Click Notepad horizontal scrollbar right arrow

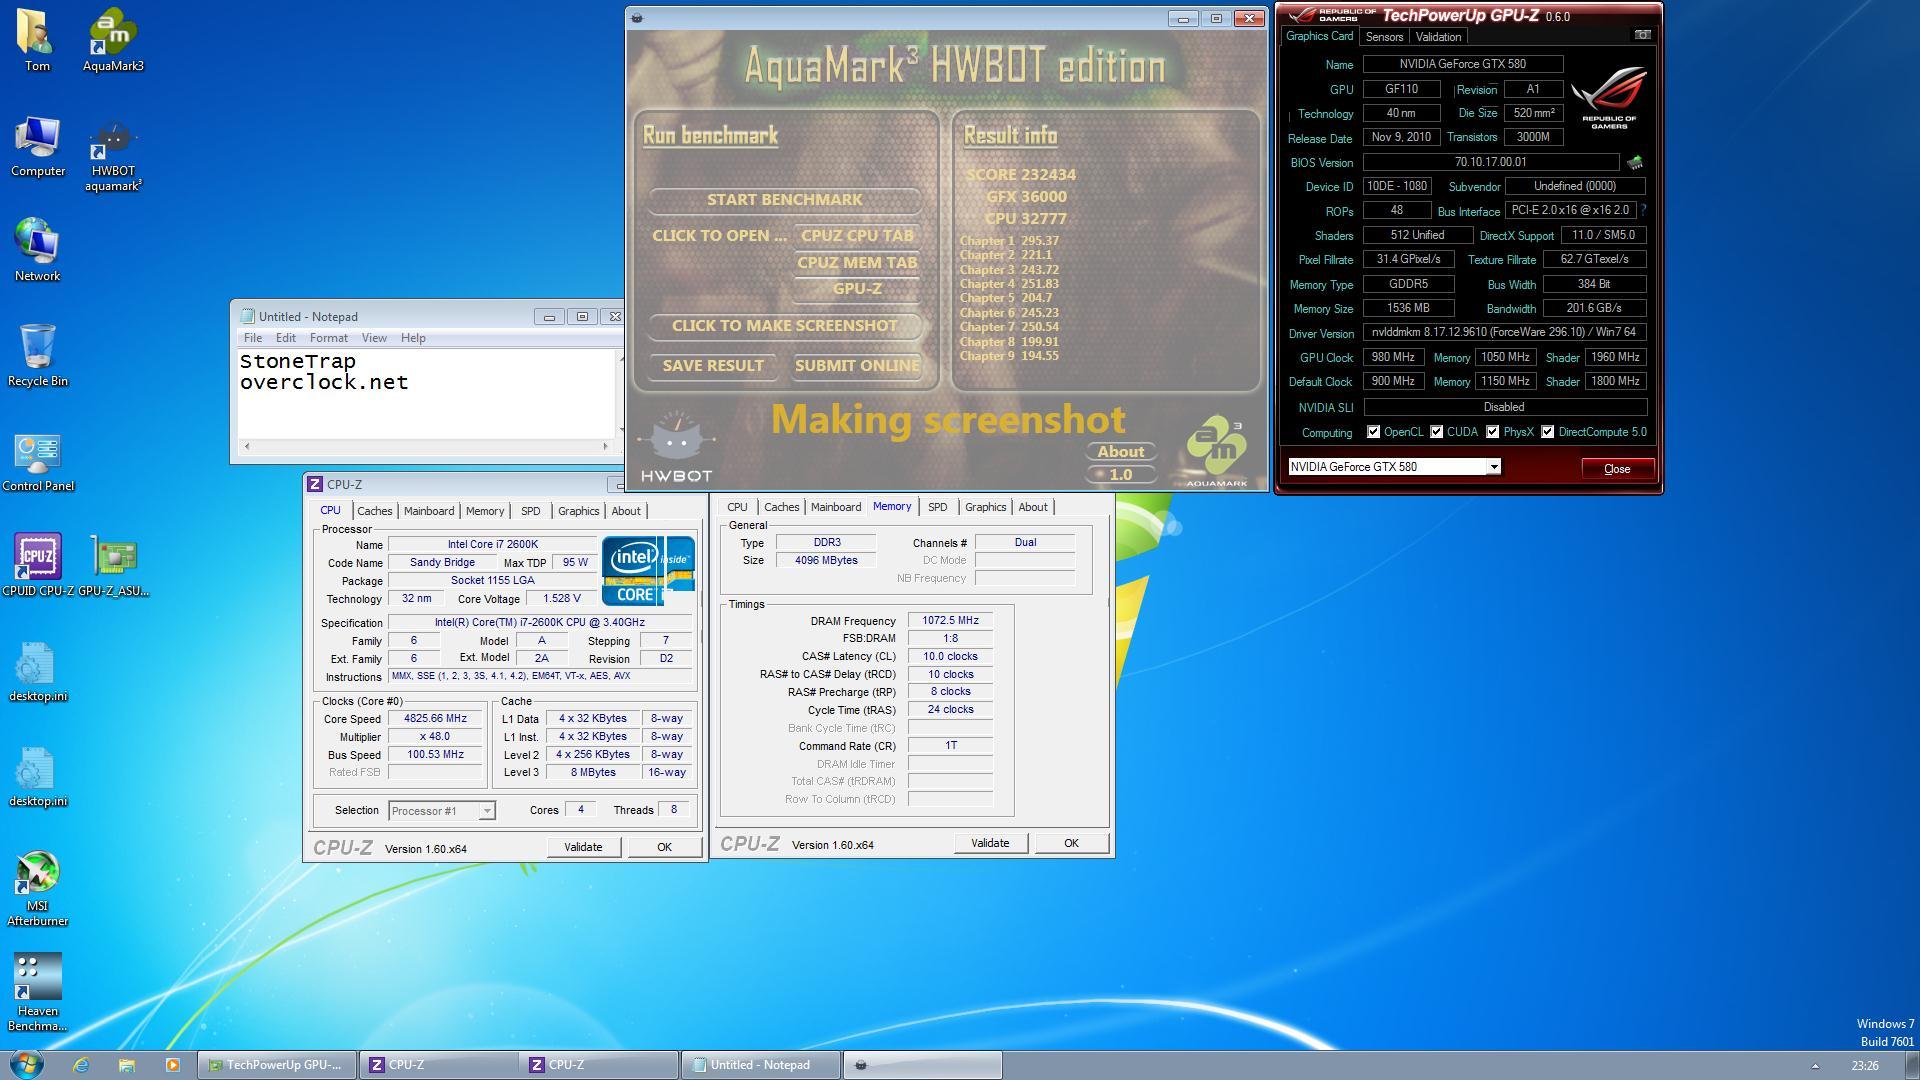(605, 446)
